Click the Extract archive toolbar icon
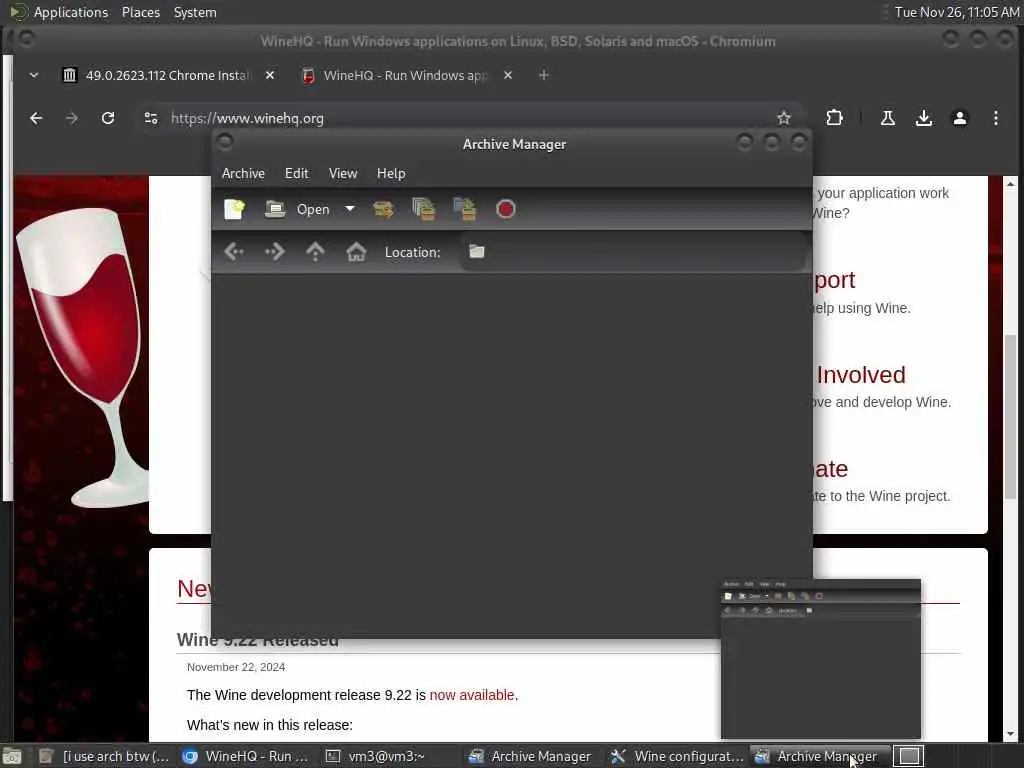Screen dimensions: 1024x768 383,209
